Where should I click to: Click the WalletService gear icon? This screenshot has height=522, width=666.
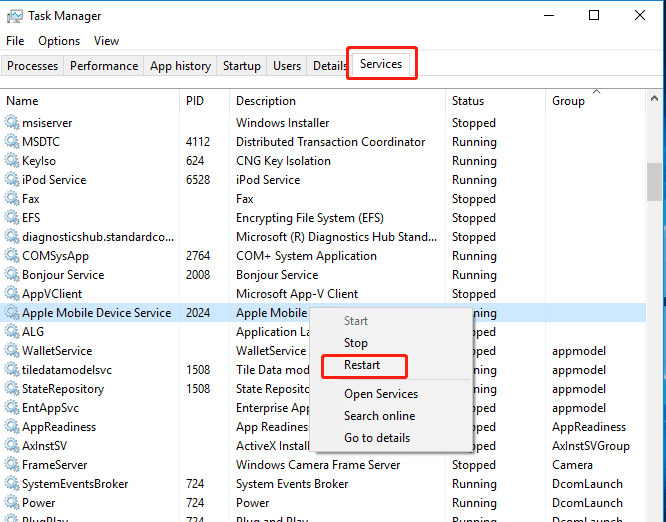12,351
